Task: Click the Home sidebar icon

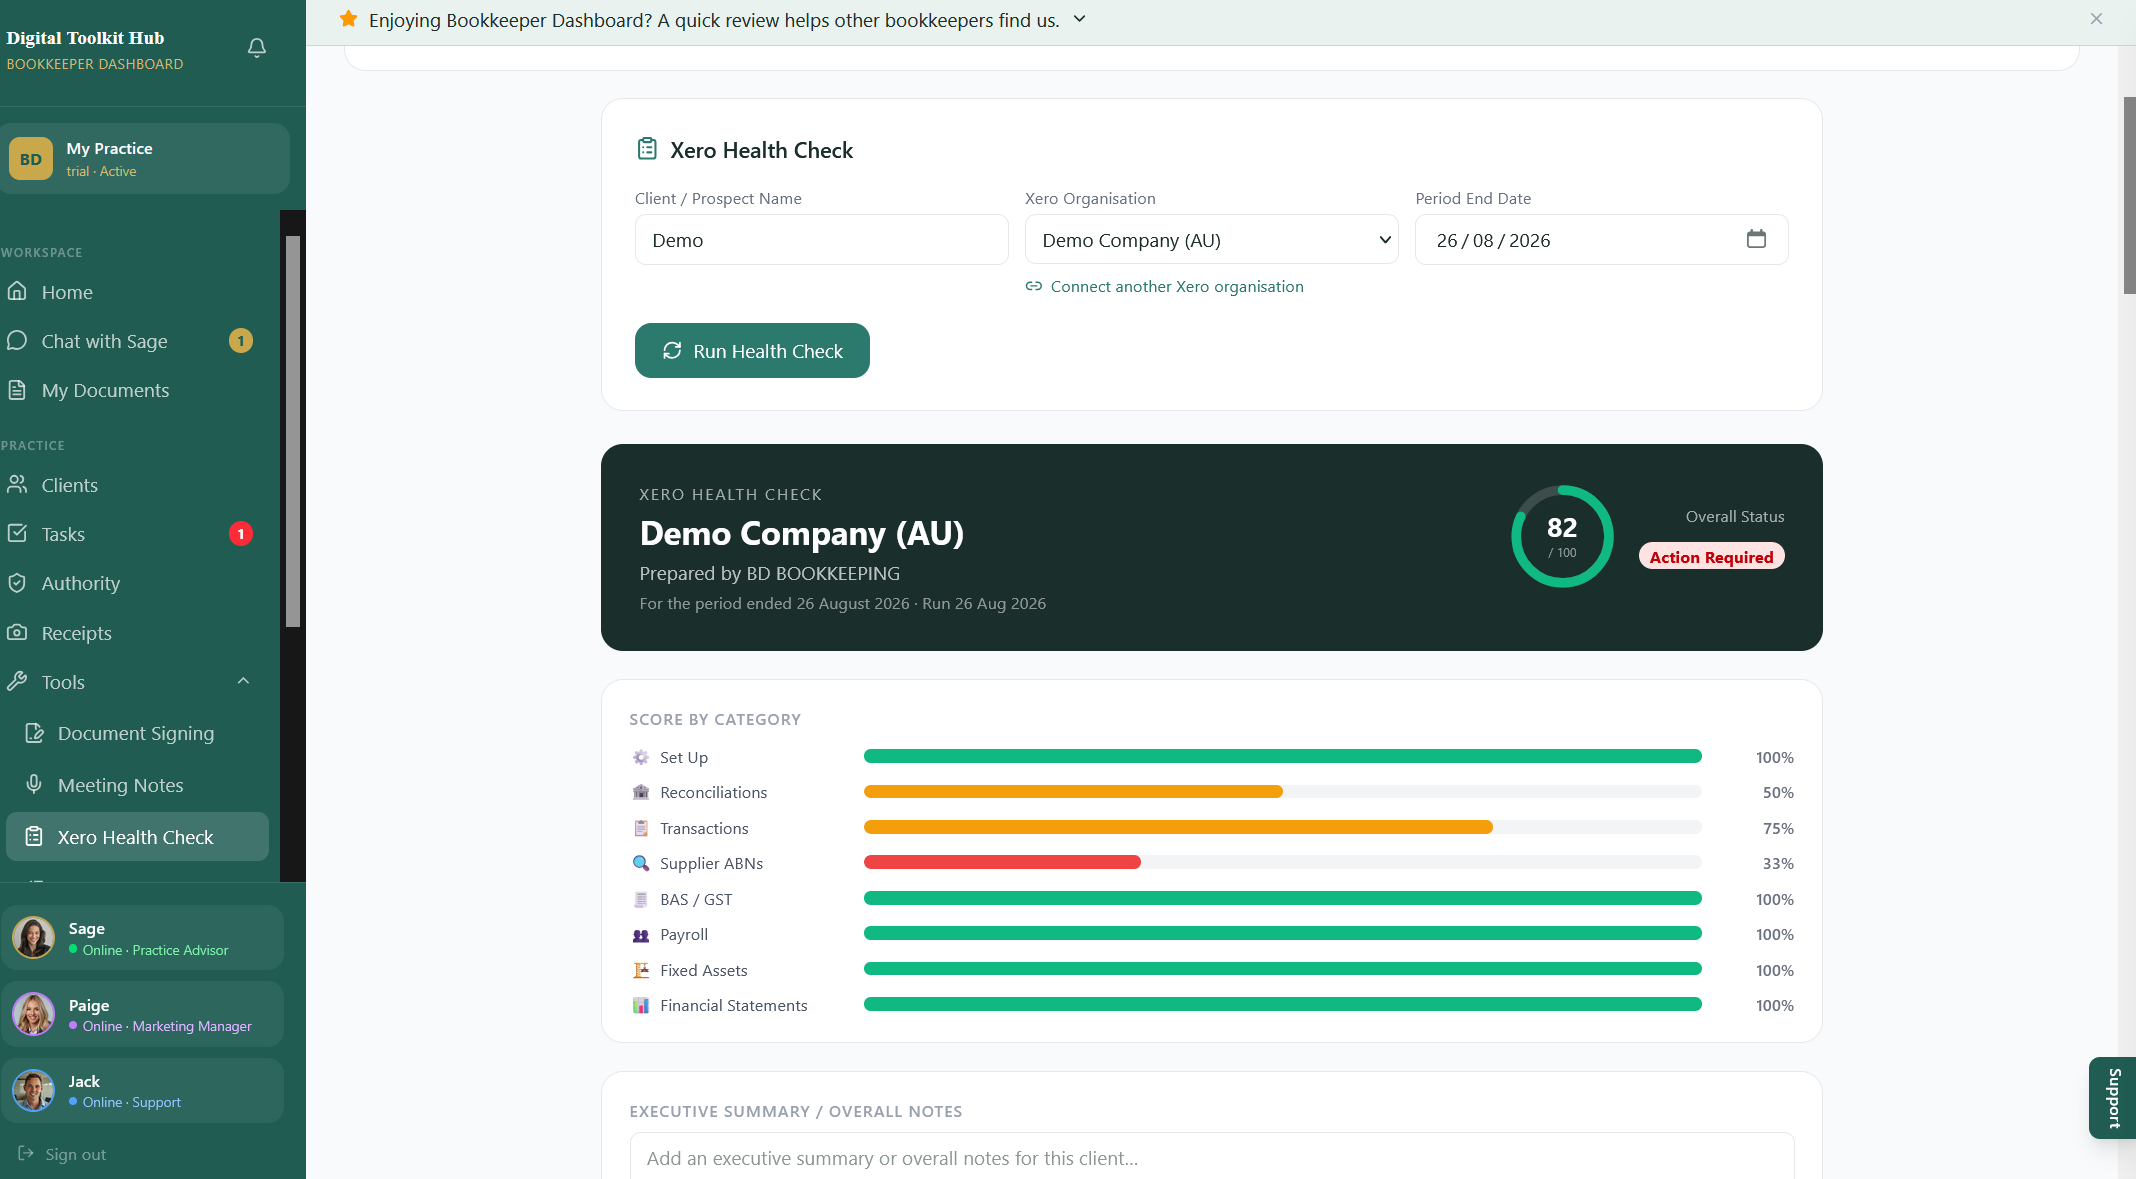Action: click(17, 291)
